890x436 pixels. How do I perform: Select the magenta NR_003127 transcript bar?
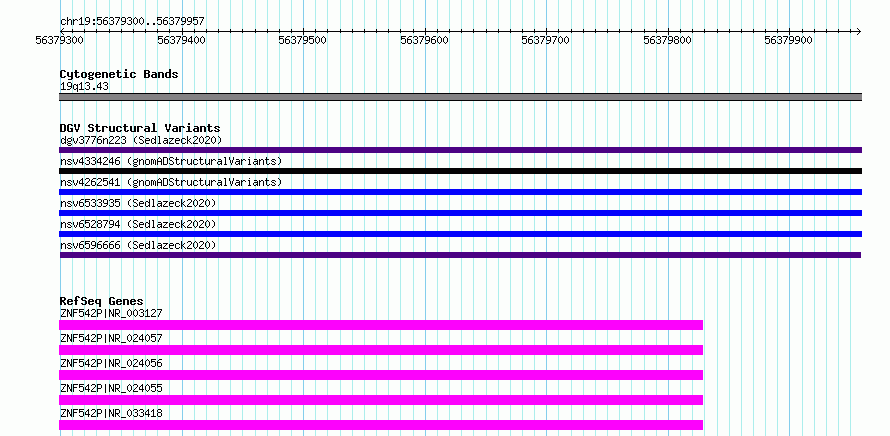tap(381, 325)
